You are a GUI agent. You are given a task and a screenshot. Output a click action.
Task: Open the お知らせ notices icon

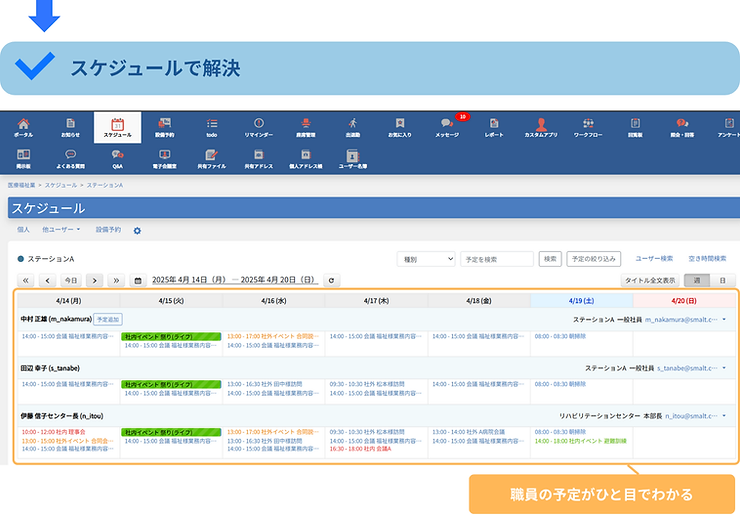tap(70, 126)
